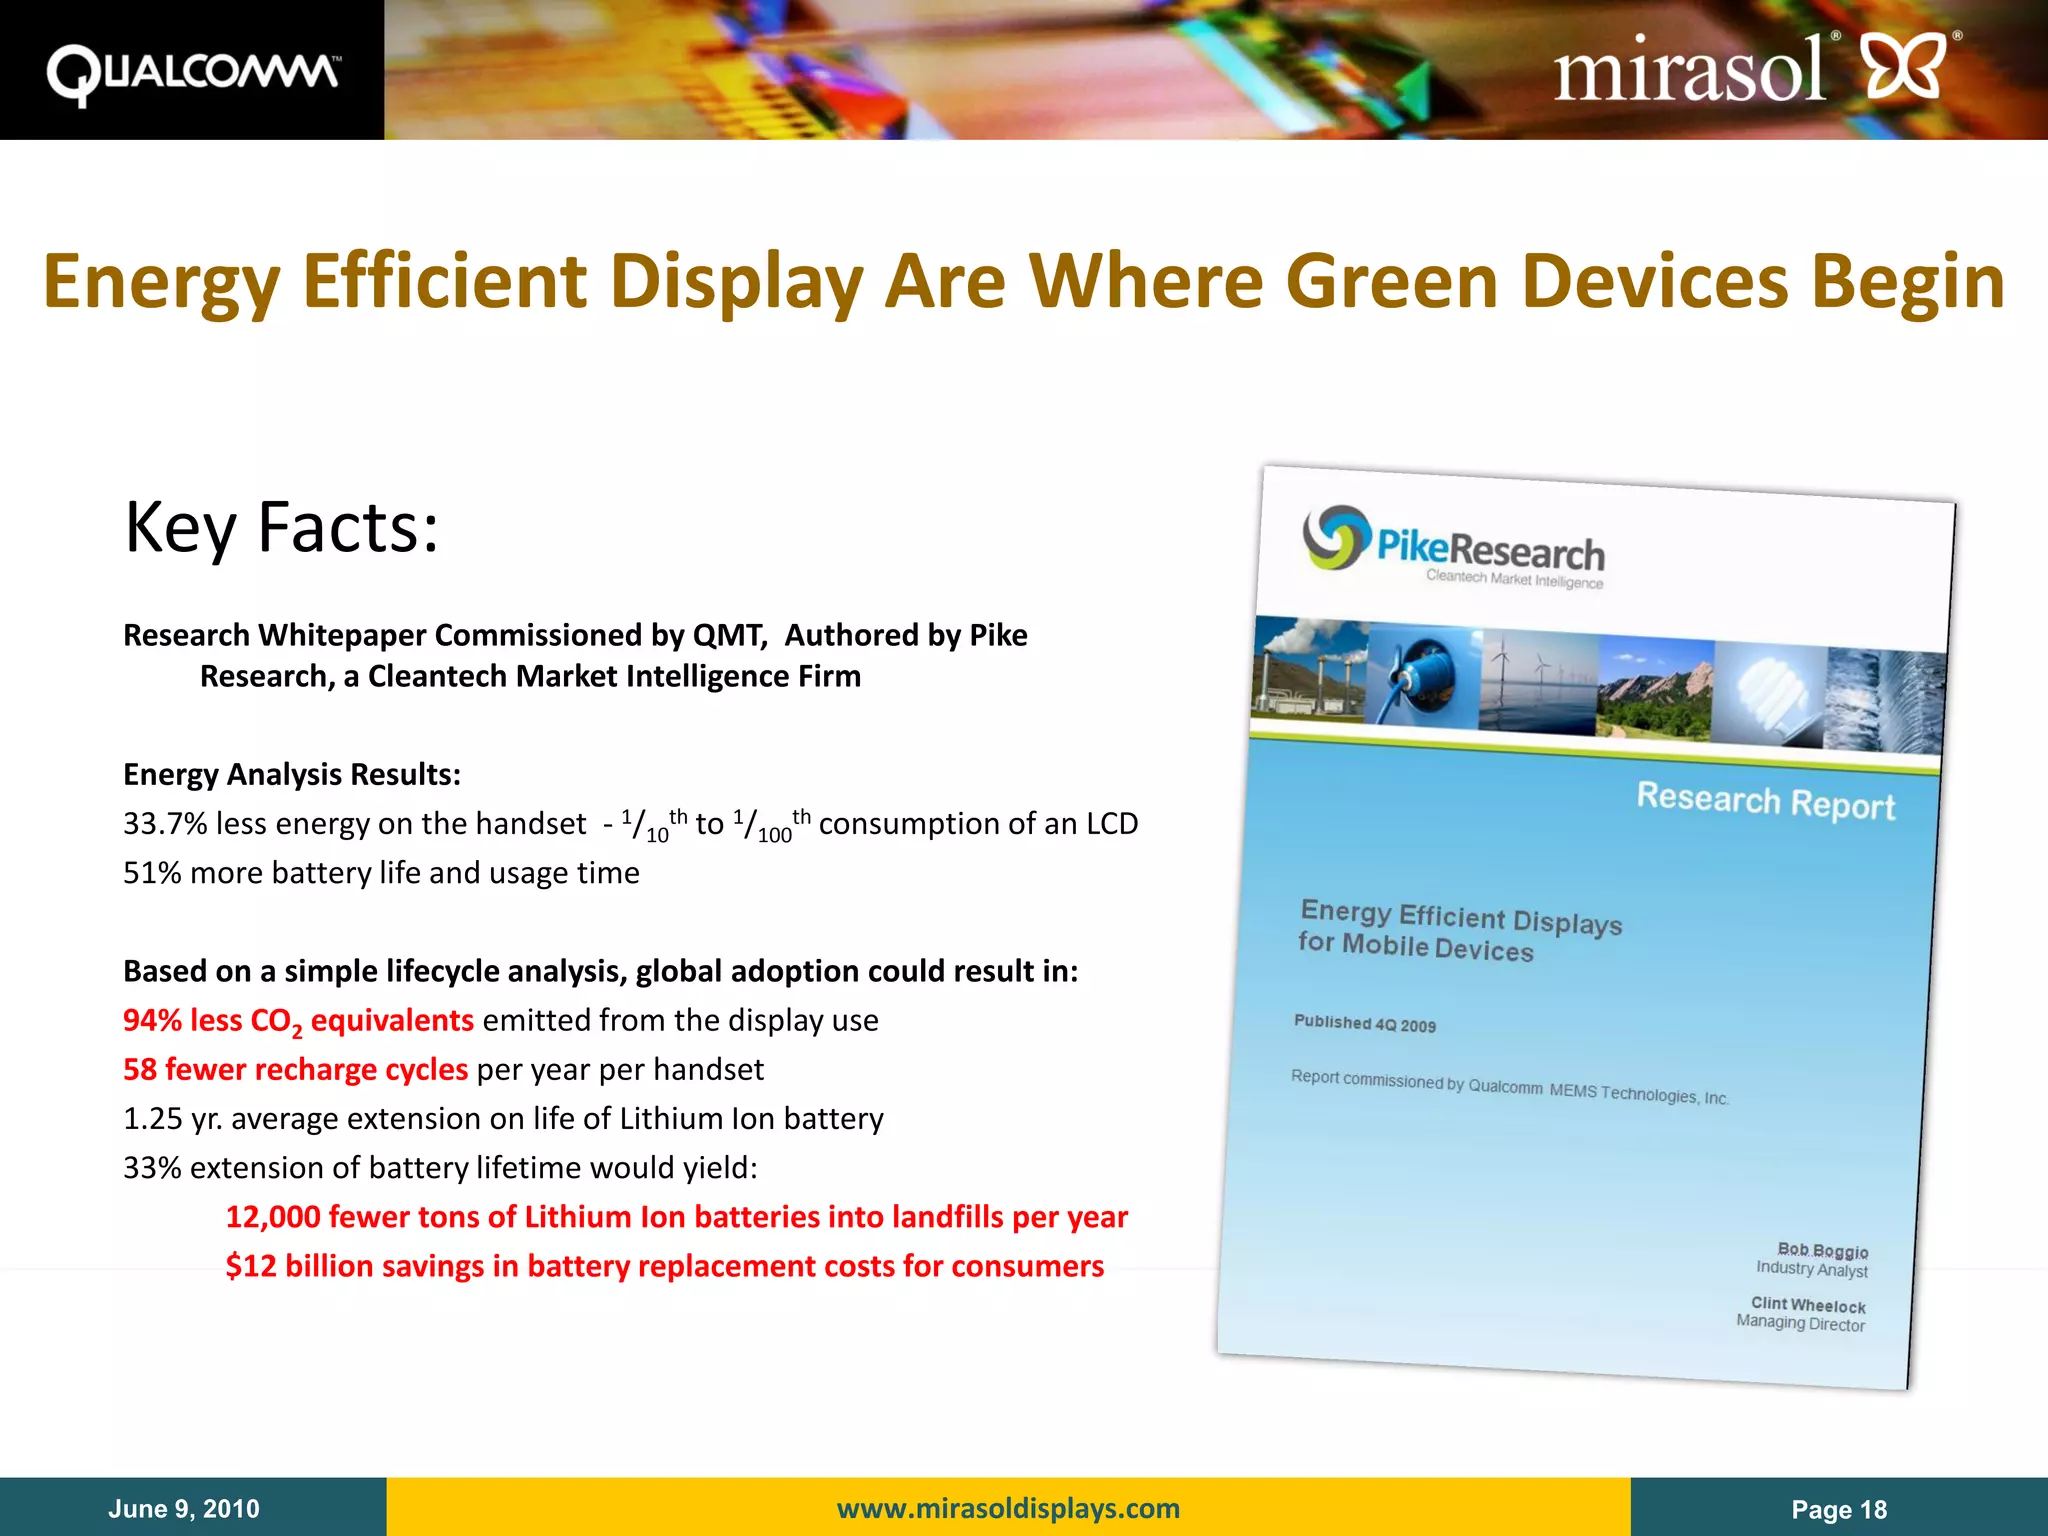Click 'Based on a simple lifecycle analysis' heading
The width and height of the screenshot is (2048, 1536).
click(601, 971)
